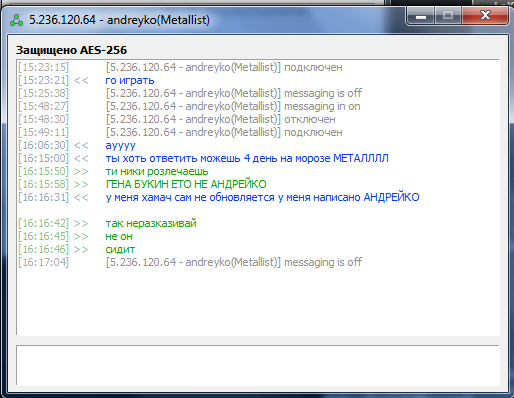Screen dimensions: 514x398
Task: Select the 'го играть' message
Action: click(130, 80)
